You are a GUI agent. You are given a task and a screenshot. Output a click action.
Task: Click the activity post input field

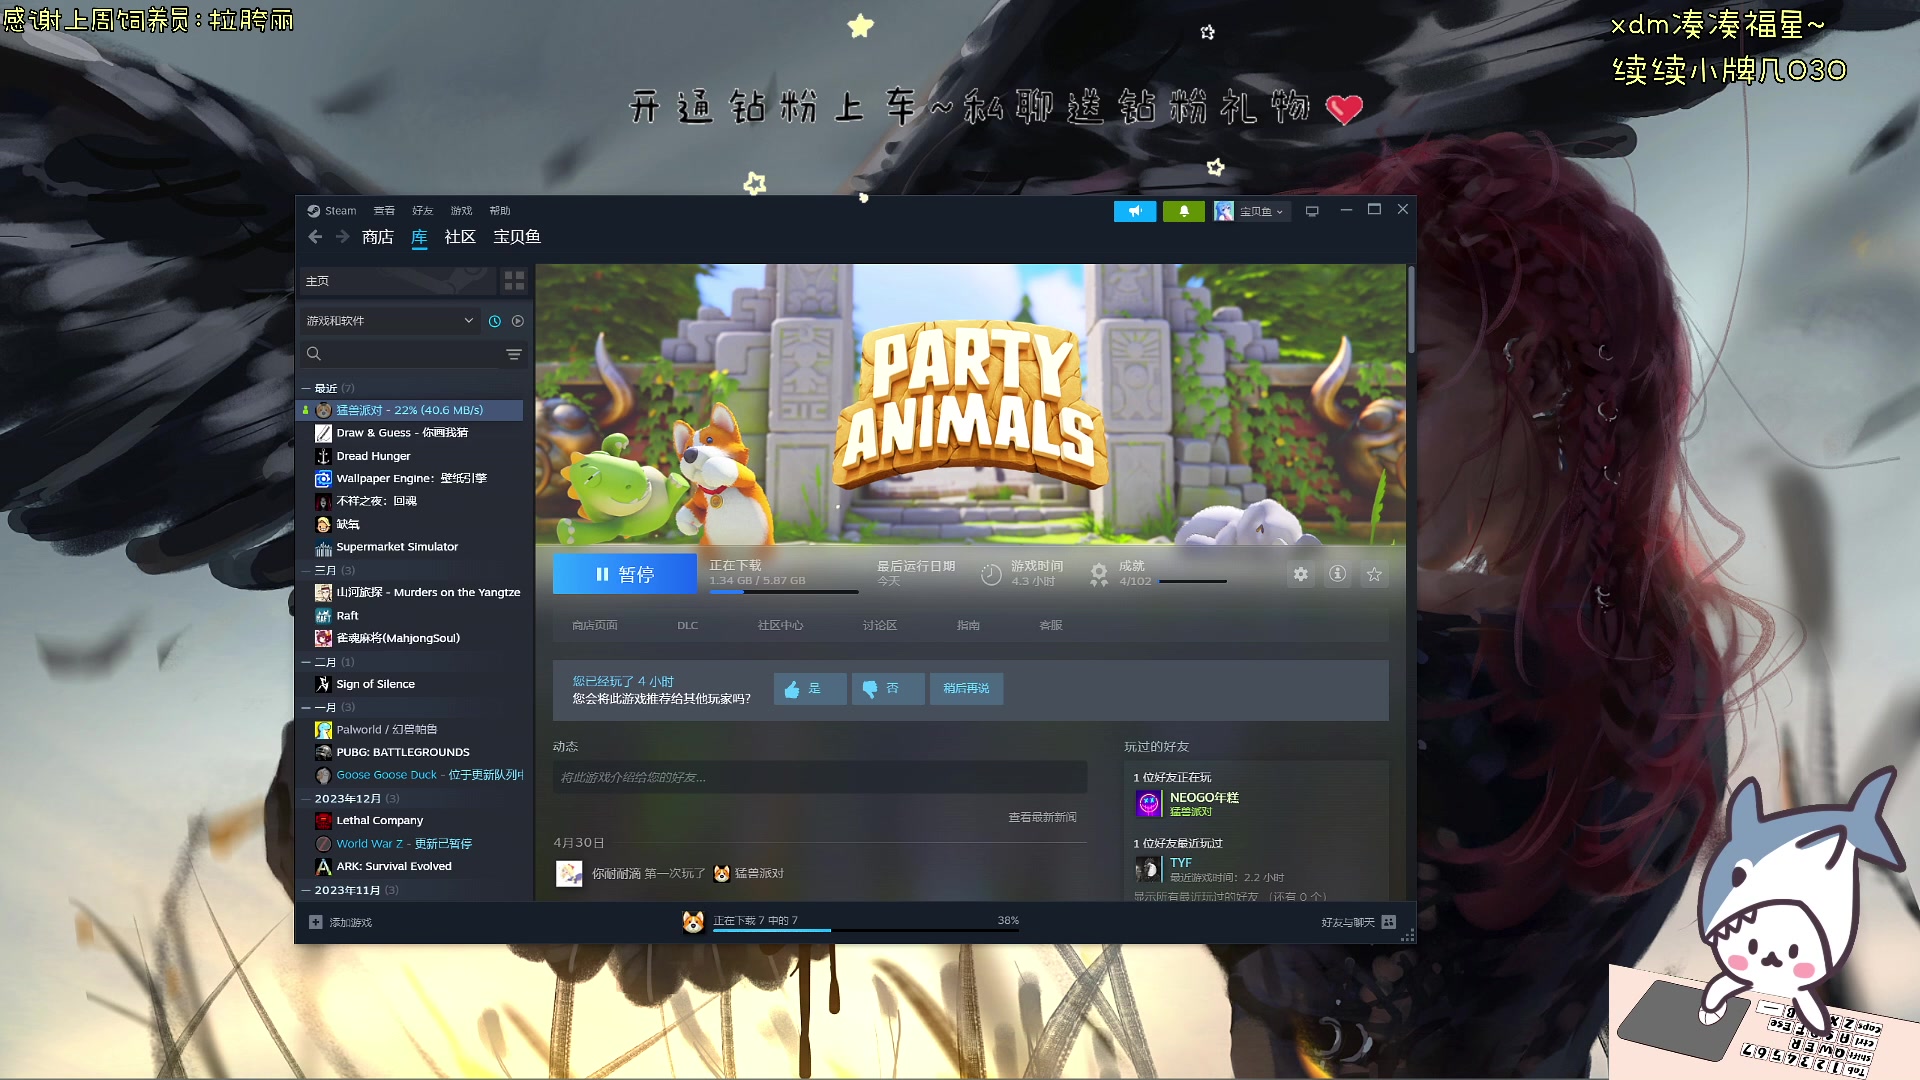point(819,777)
